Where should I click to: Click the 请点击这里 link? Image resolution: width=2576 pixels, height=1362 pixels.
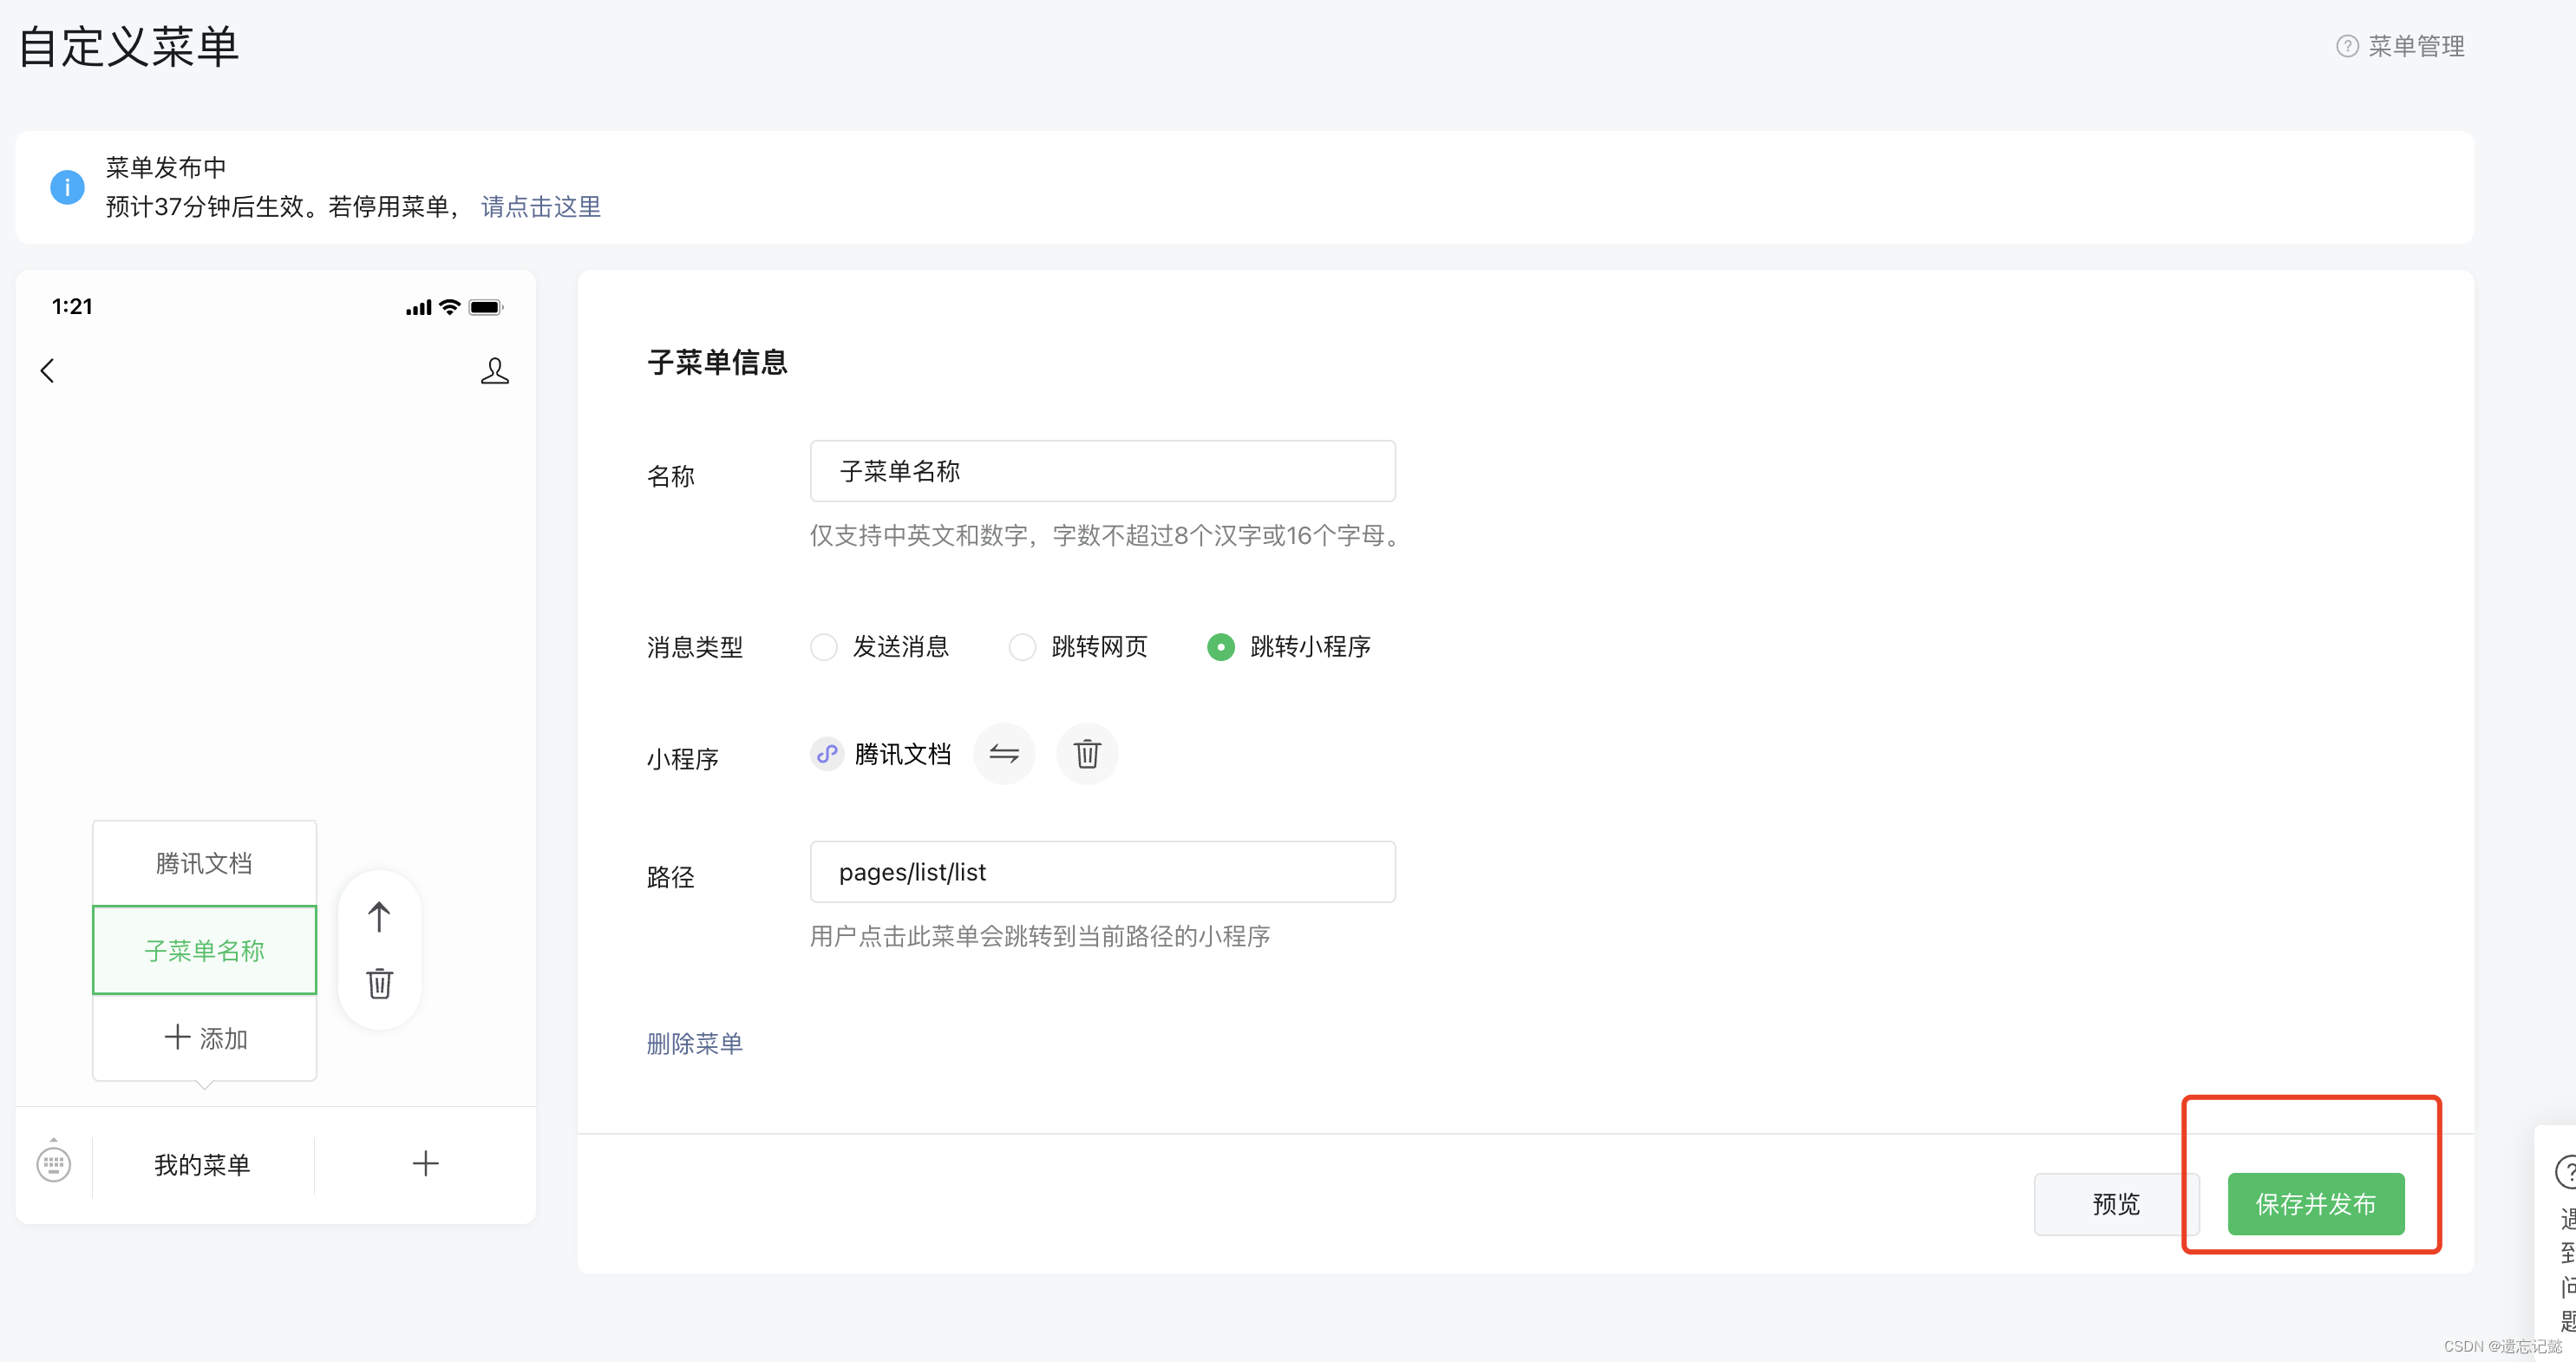(541, 207)
